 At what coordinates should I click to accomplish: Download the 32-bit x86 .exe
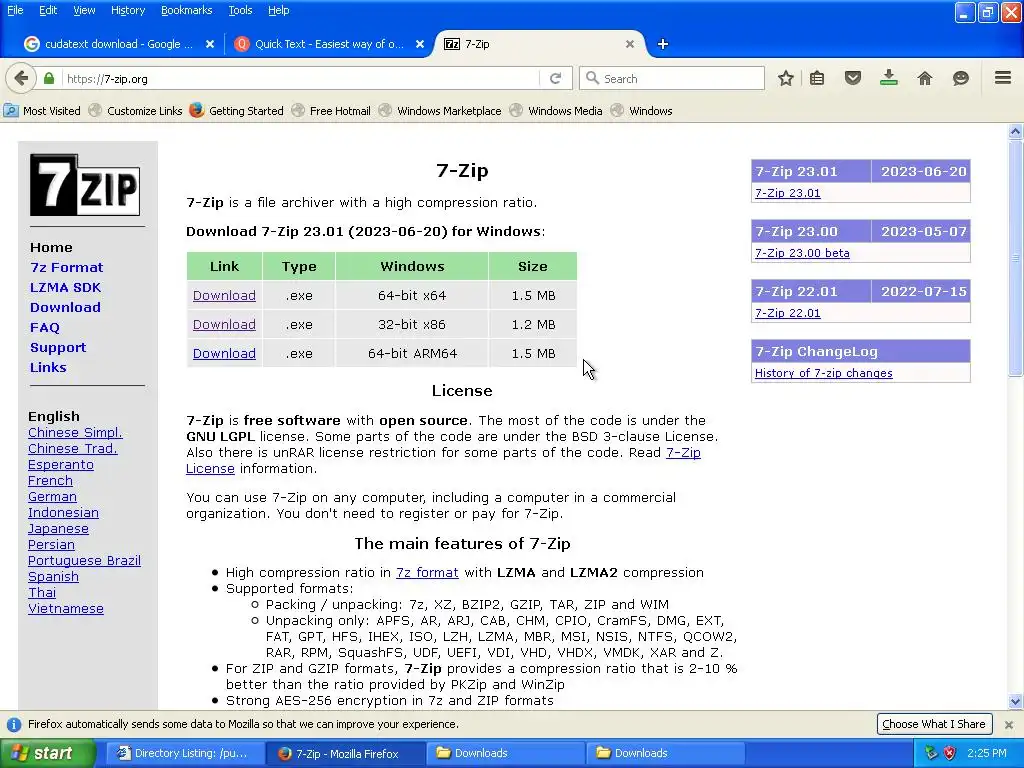[x=224, y=325]
